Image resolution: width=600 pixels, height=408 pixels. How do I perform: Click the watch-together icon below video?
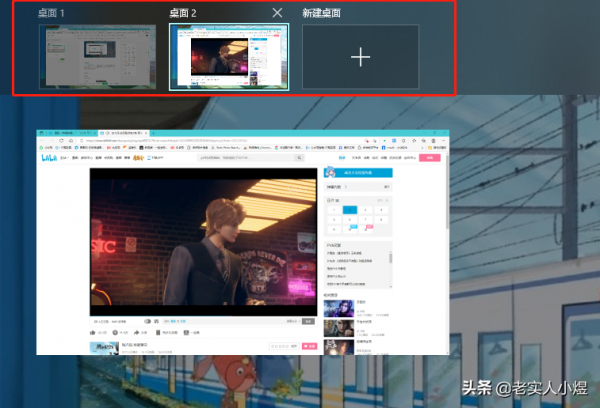coord(186,333)
